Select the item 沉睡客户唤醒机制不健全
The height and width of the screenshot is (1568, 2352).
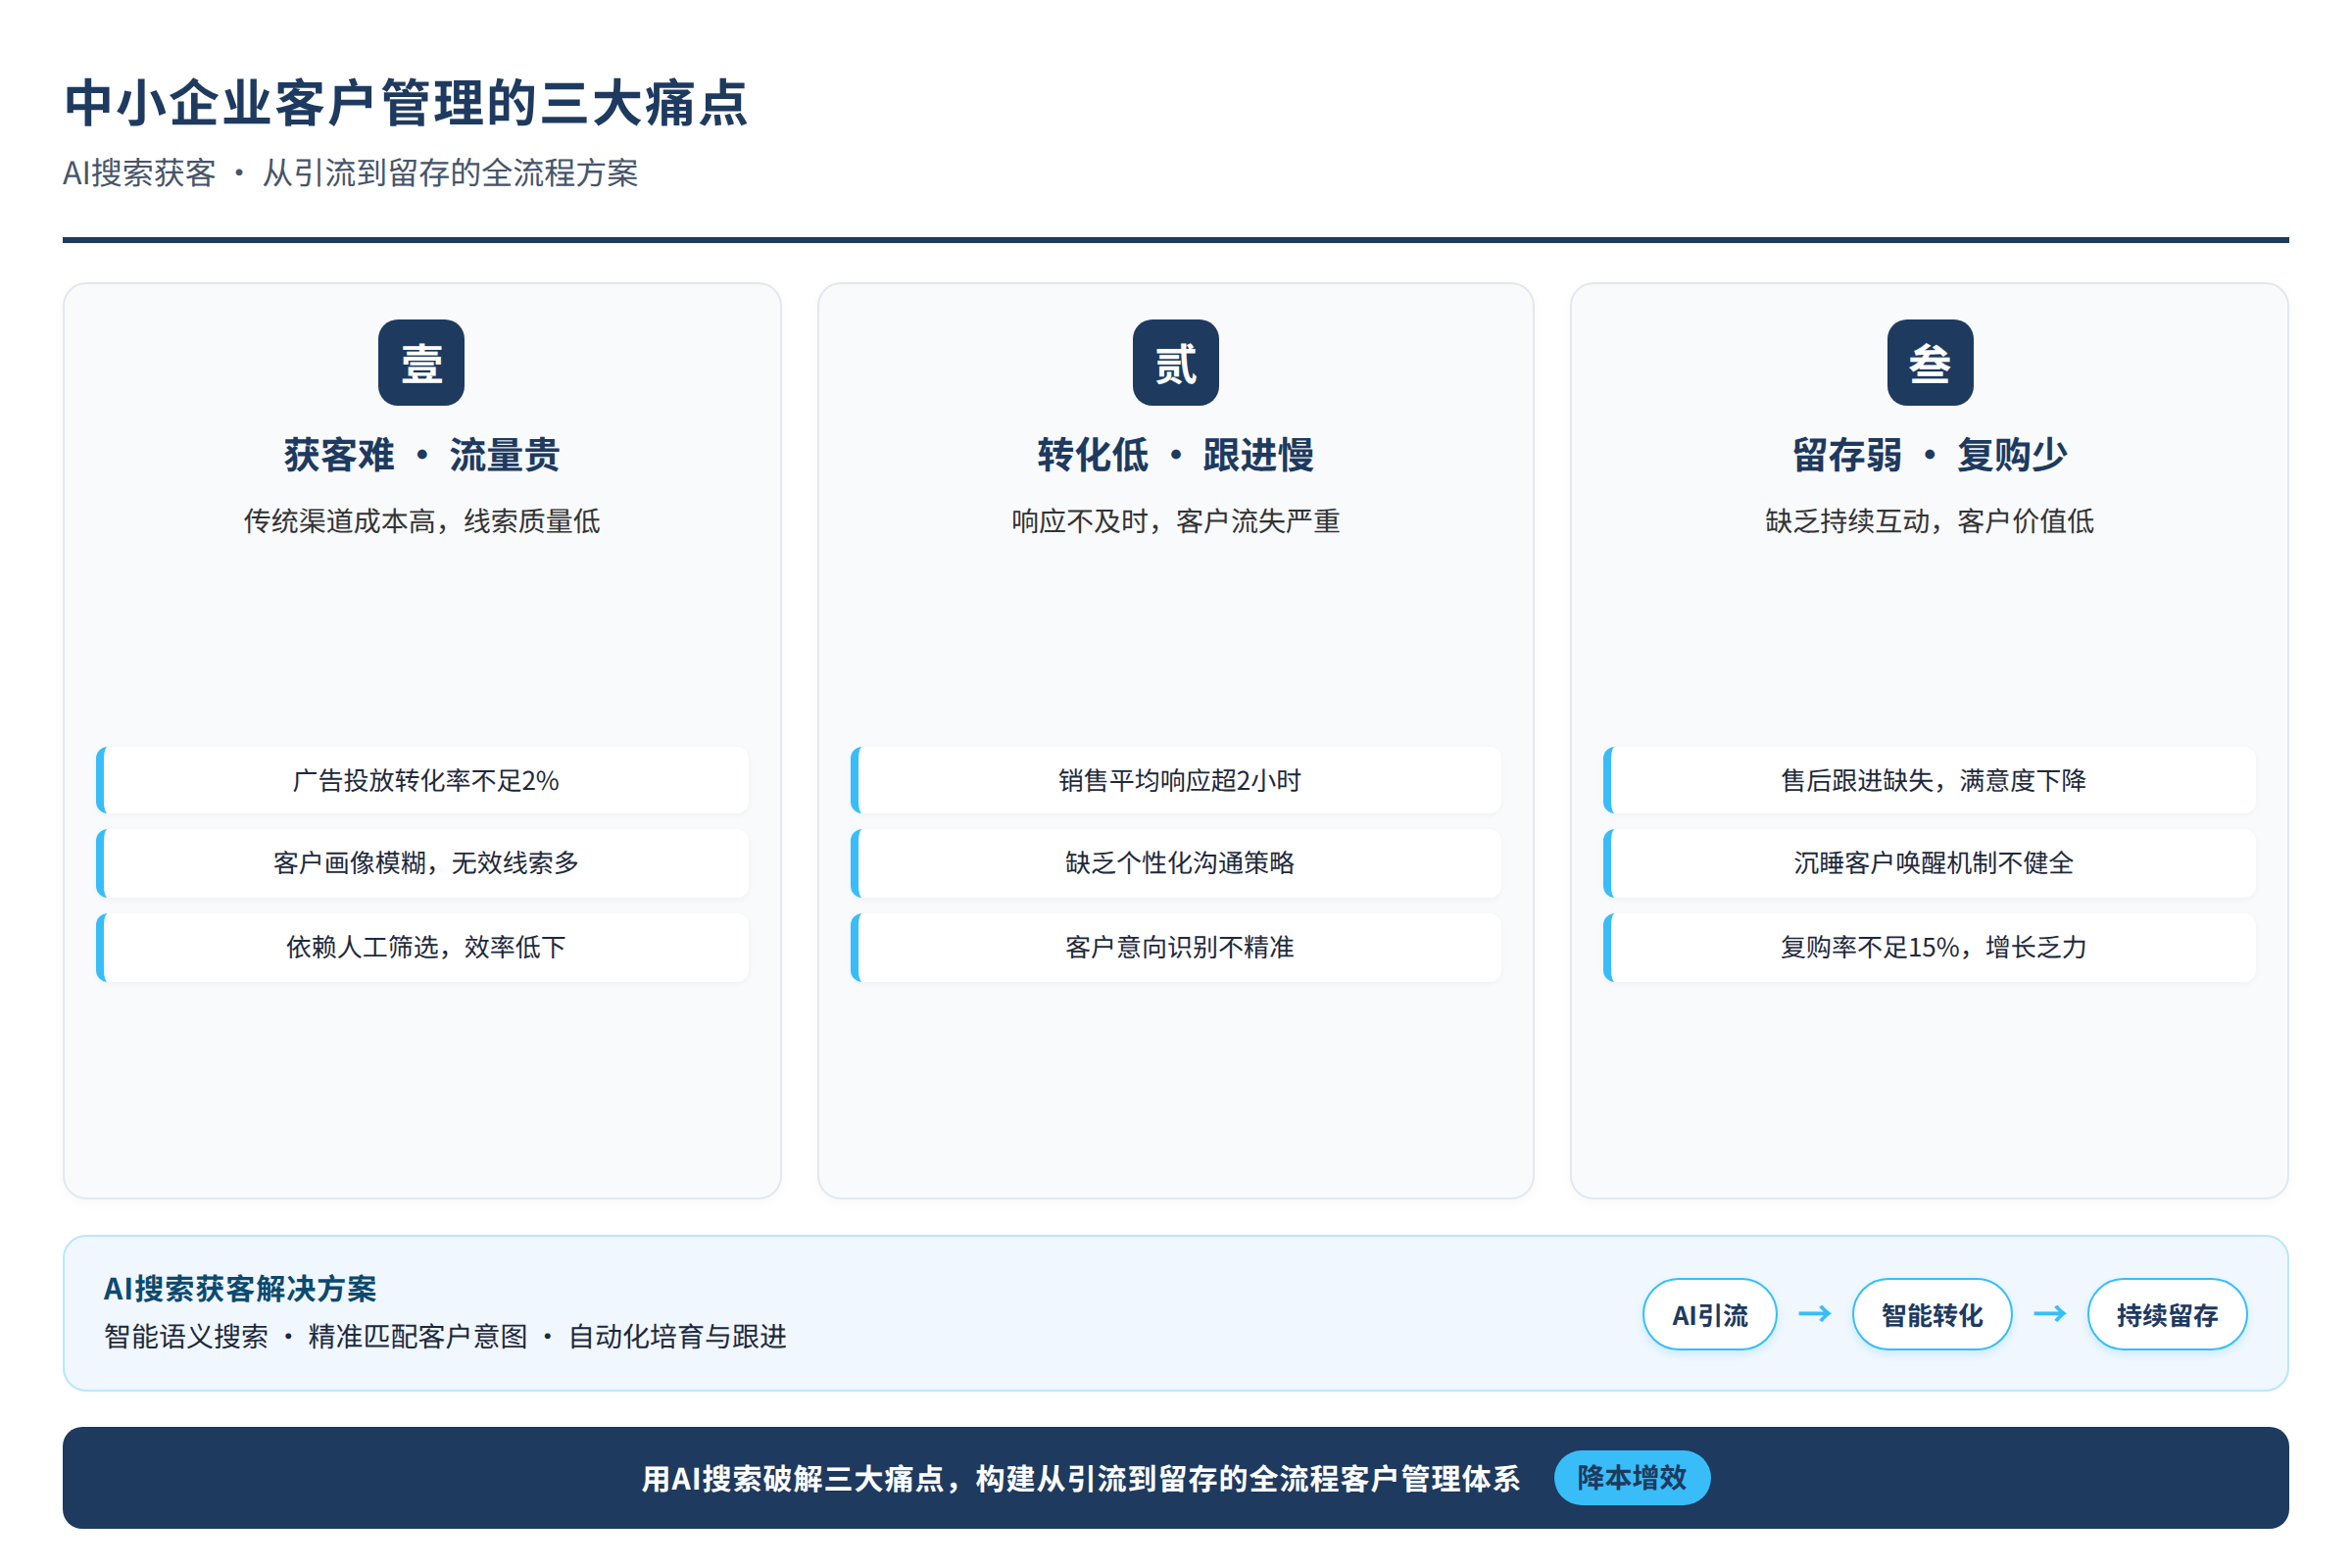(x=1930, y=863)
